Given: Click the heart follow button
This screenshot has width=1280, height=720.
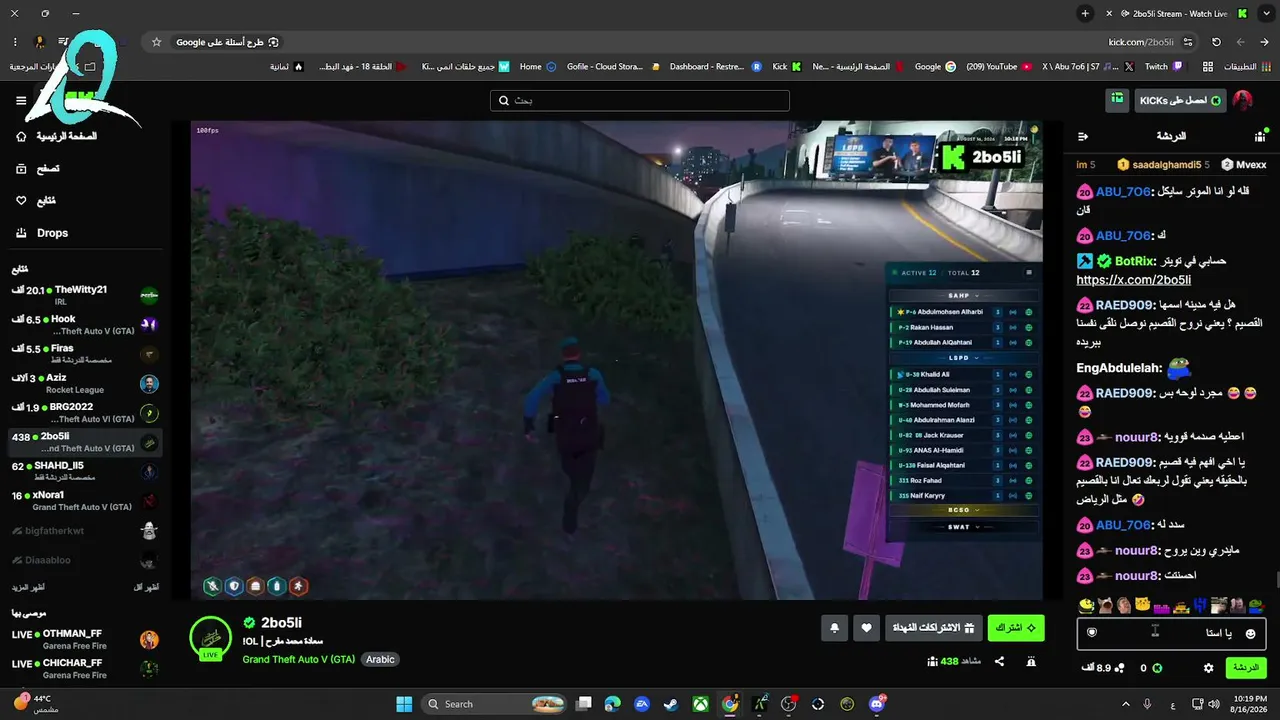Looking at the screenshot, I should (x=867, y=628).
